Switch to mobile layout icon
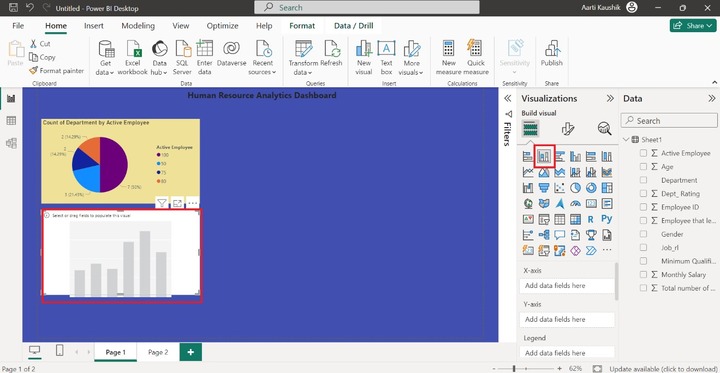The height and width of the screenshot is (373, 720). click(59, 350)
